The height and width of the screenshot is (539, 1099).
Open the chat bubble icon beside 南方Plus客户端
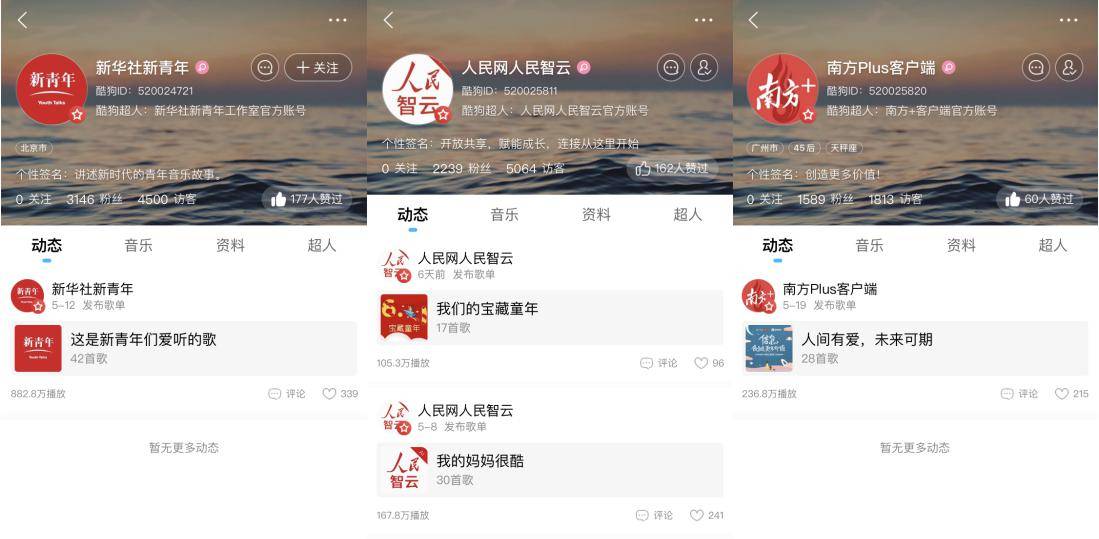[1036, 67]
